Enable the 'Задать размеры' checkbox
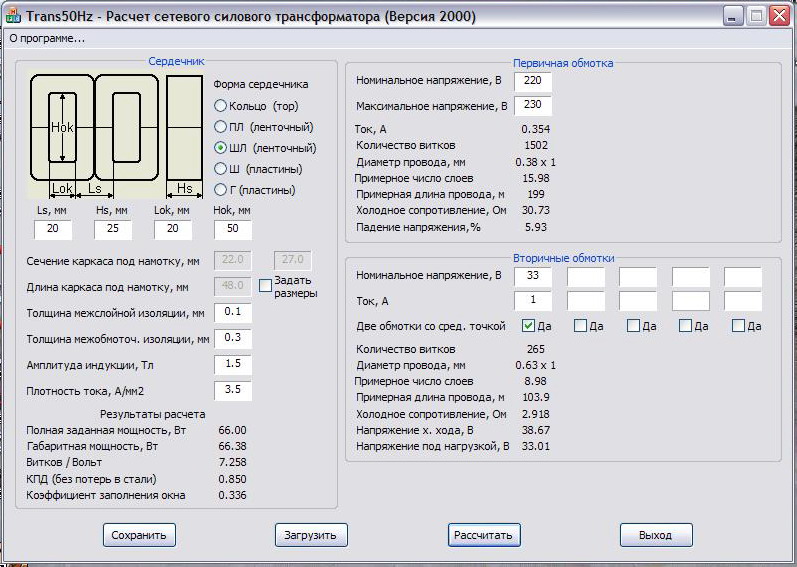Screen dimensions: 797x567 coord(265,286)
